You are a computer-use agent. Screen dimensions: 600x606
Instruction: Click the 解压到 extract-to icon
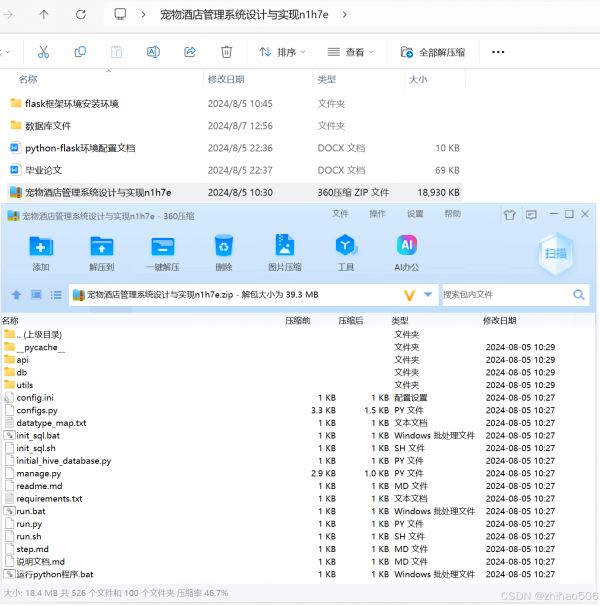[x=102, y=253]
